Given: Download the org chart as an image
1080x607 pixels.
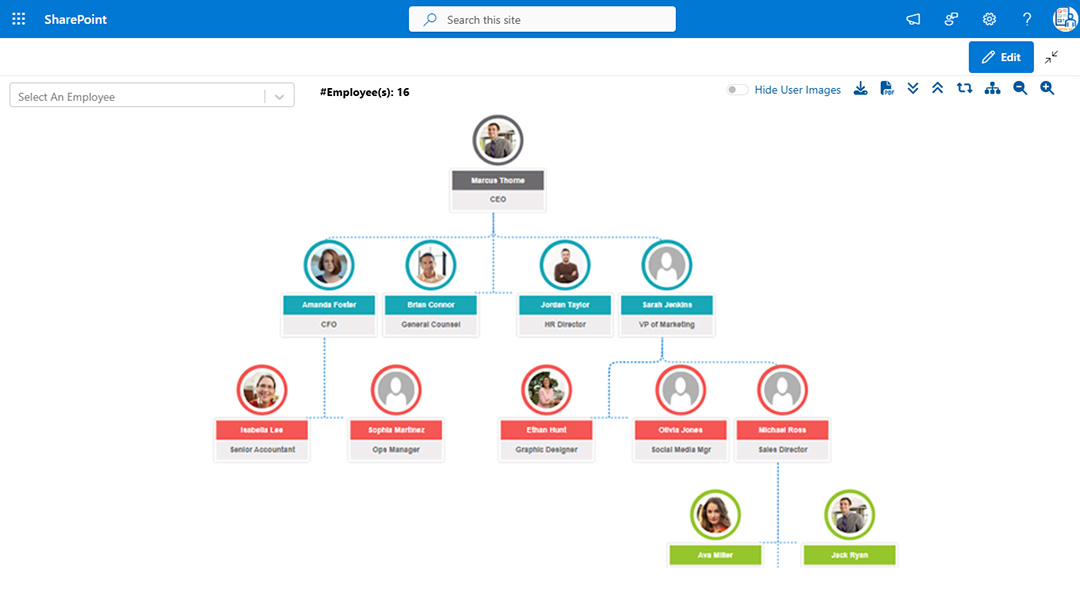Looking at the screenshot, I should (x=860, y=88).
